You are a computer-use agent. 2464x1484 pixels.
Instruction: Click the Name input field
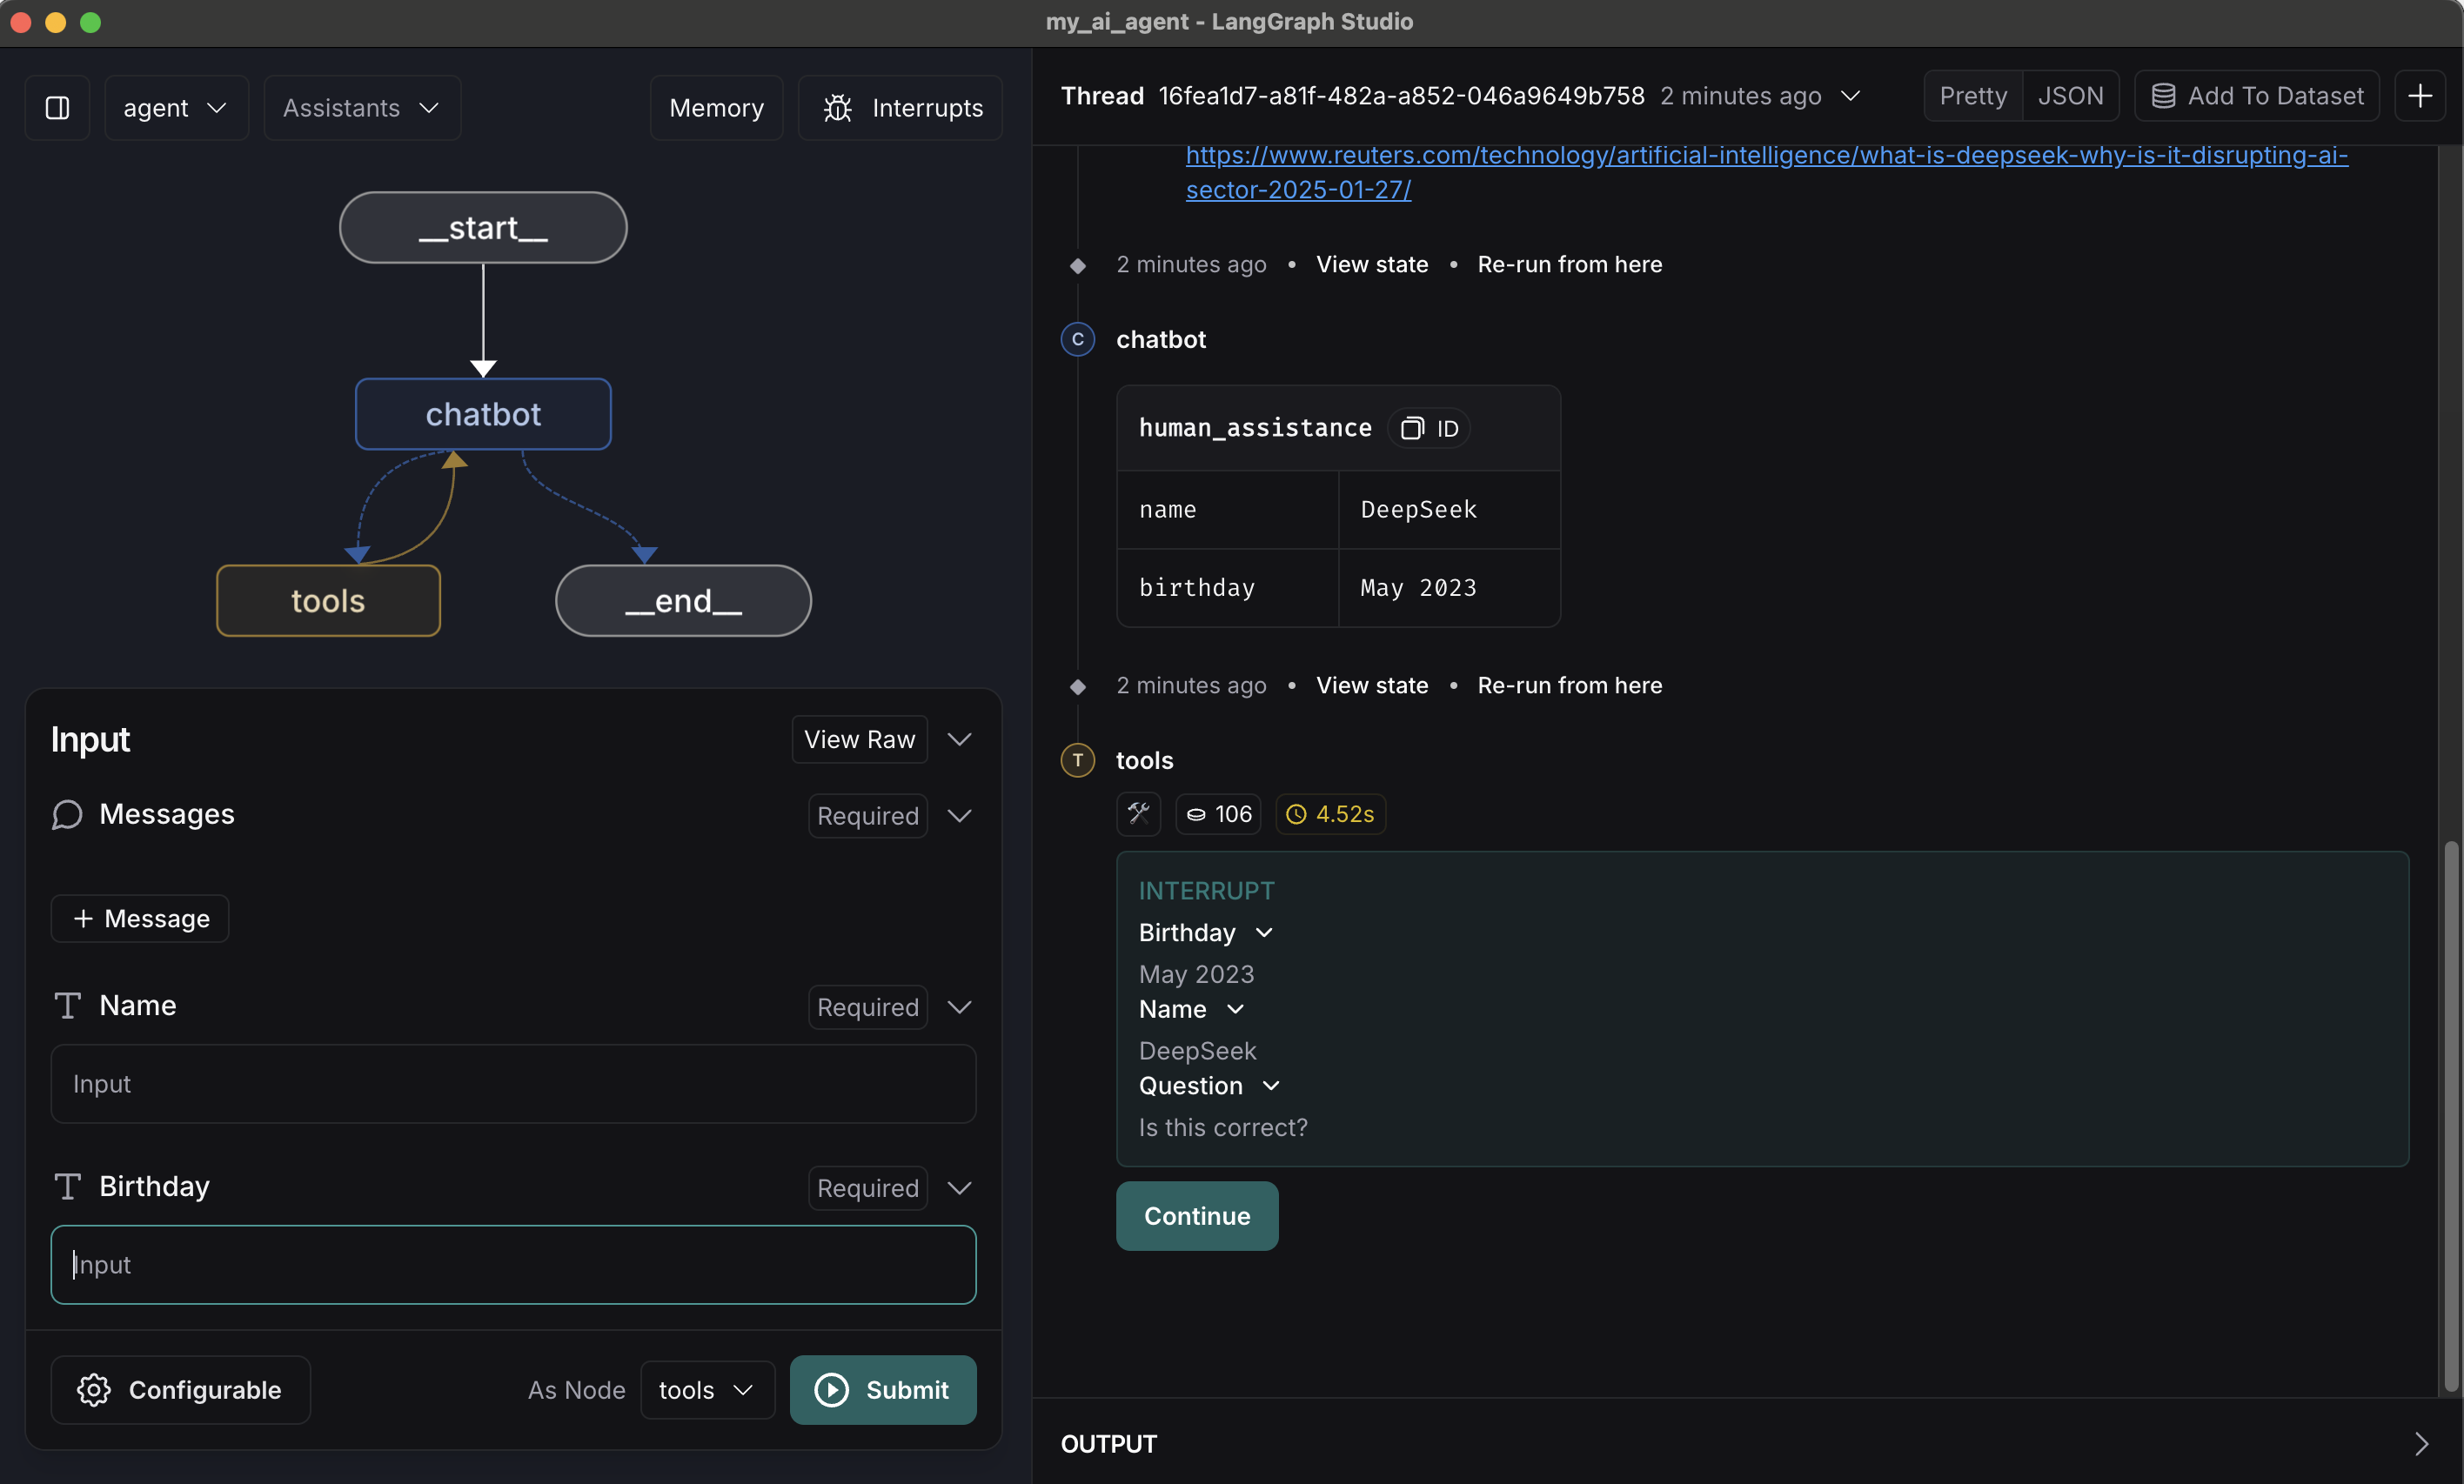click(x=513, y=1084)
